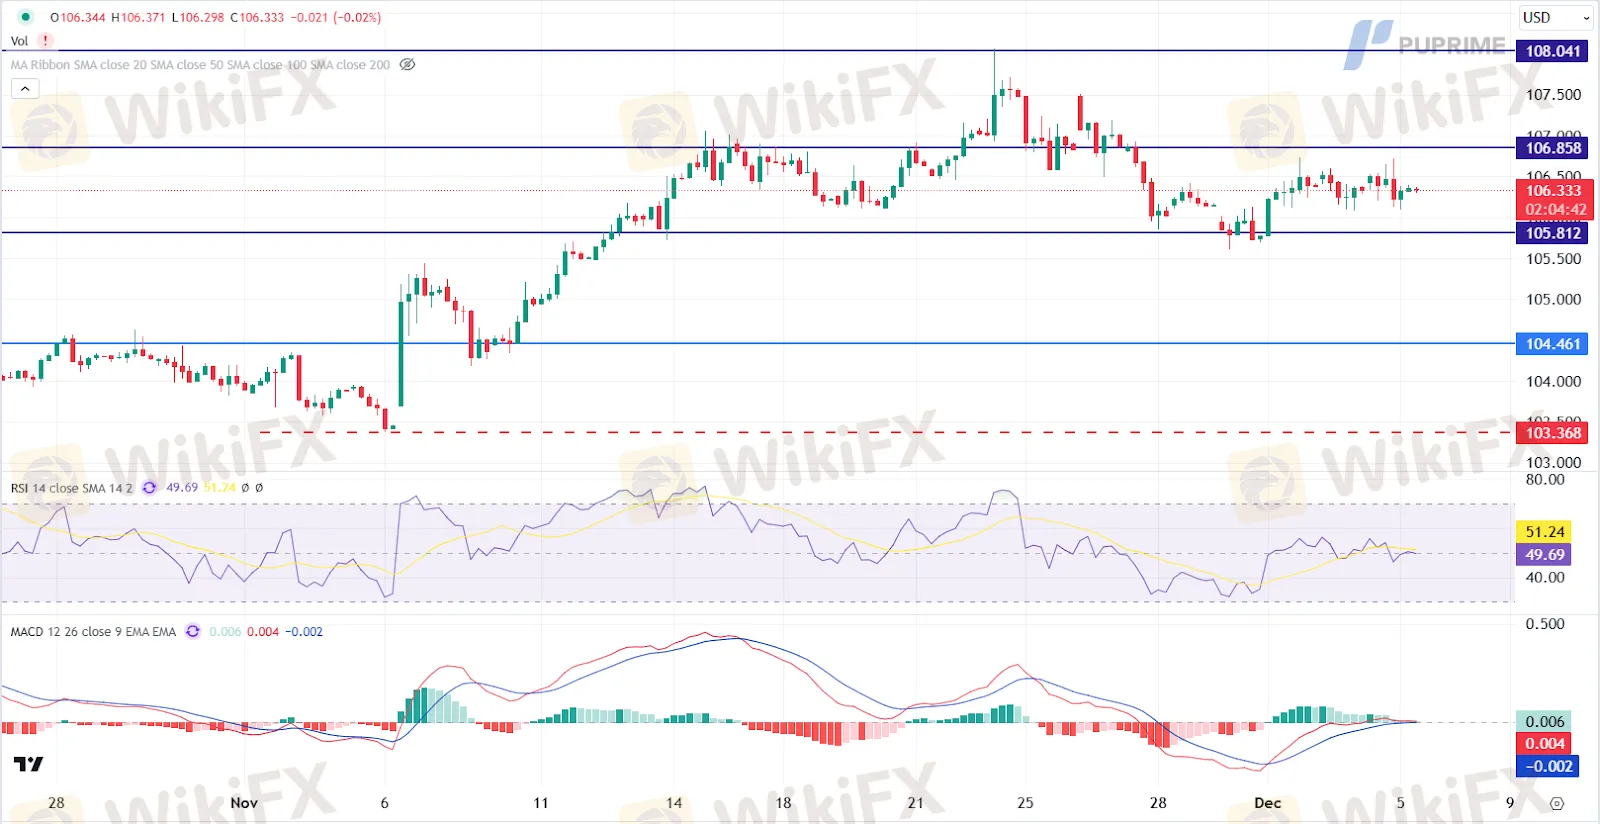Click the 25 date label on time axis
The image size is (1600, 824).
point(1025,803)
